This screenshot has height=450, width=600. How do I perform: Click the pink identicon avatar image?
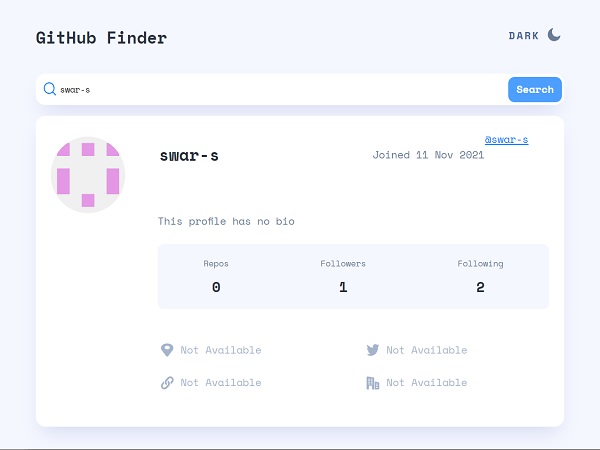pyautogui.click(x=88, y=174)
